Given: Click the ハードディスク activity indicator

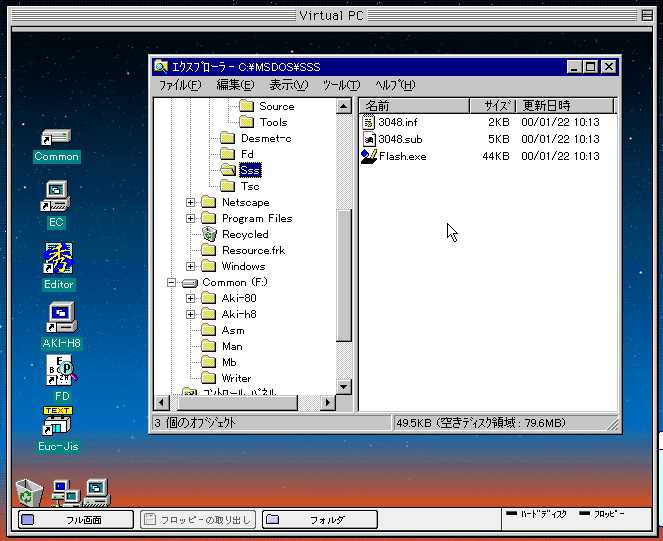Looking at the screenshot, I should point(536,514).
